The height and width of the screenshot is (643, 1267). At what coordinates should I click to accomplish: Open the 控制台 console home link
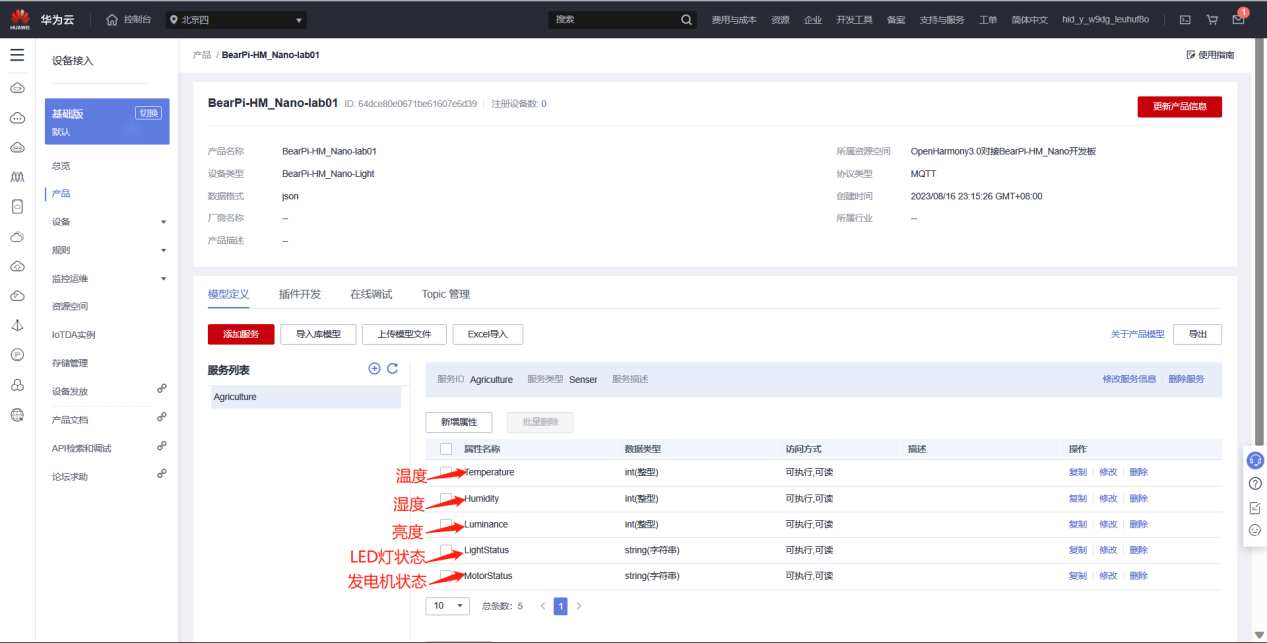click(x=128, y=19)
